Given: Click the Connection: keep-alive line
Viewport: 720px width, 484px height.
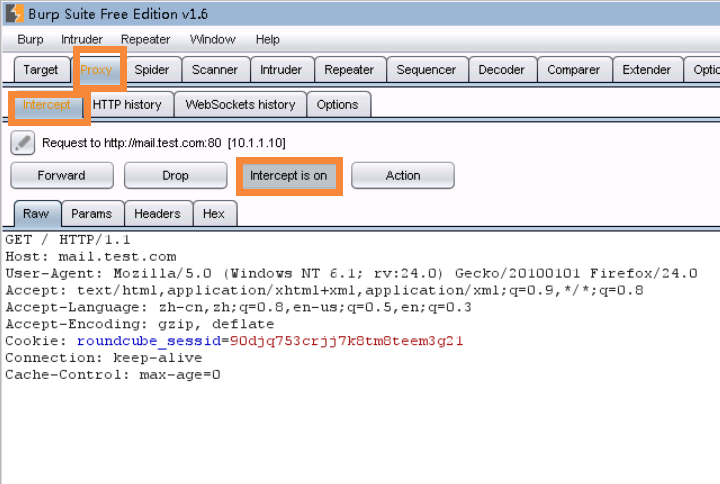Looking at the screenshot, I should 104,358.
